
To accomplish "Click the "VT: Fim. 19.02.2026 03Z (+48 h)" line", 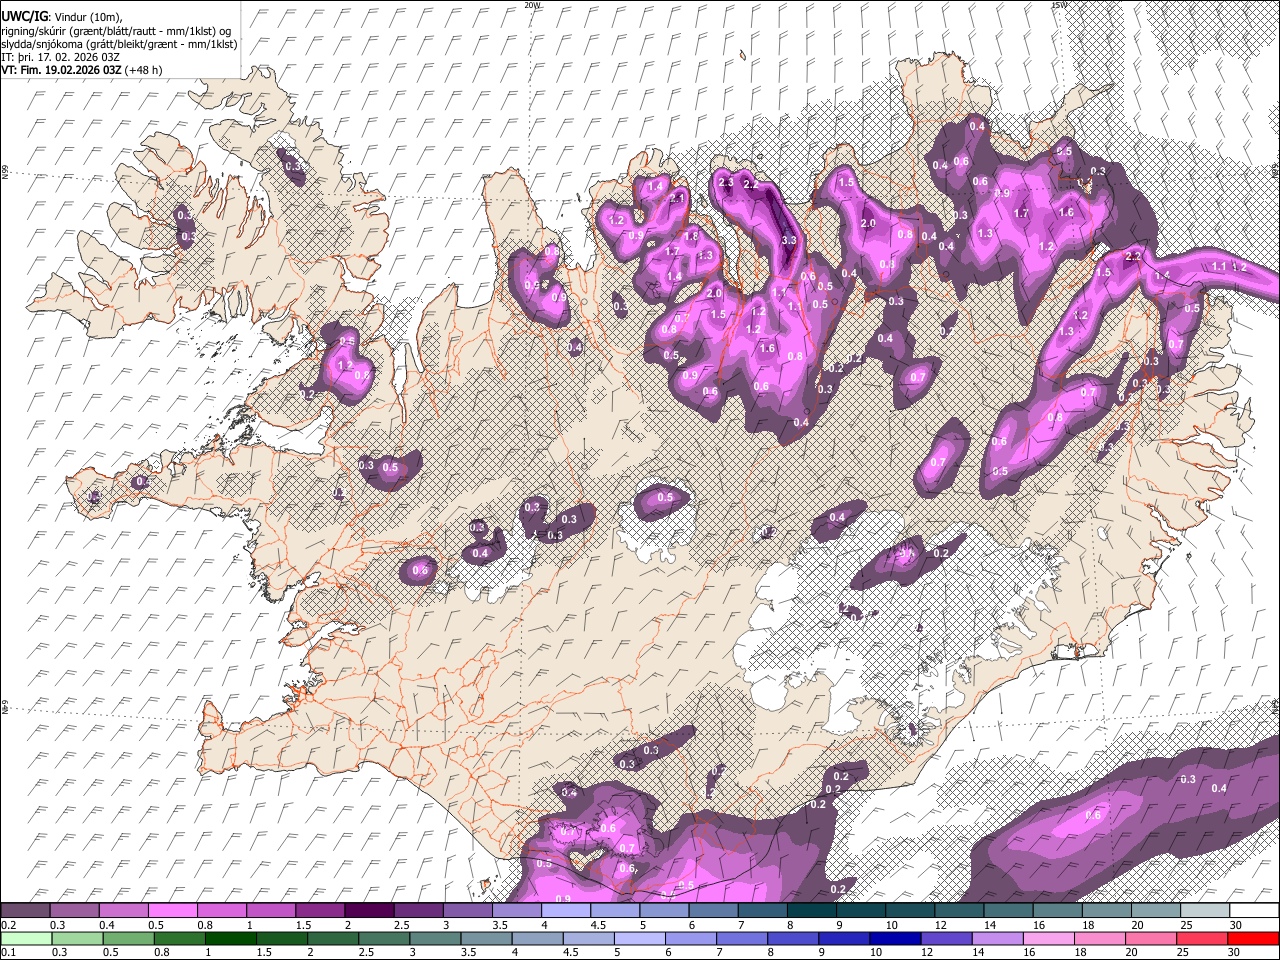I will coord(82,71).
